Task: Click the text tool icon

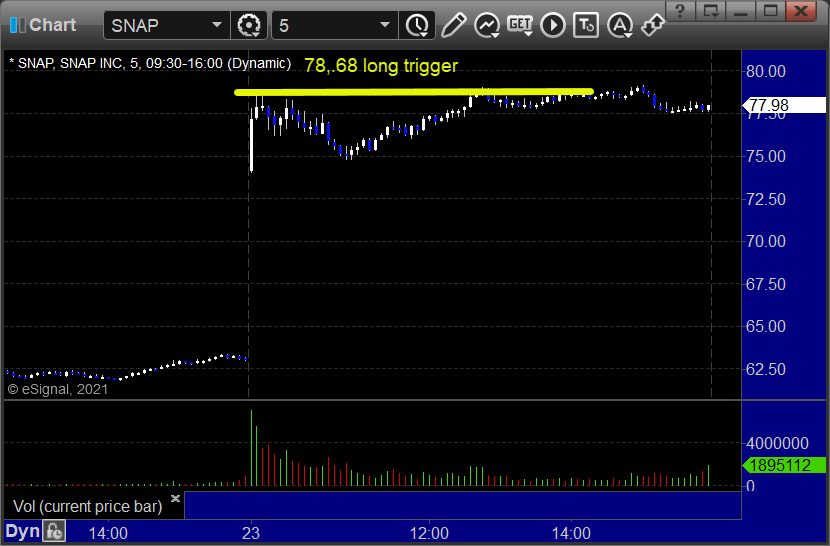Action: (586, 25)
